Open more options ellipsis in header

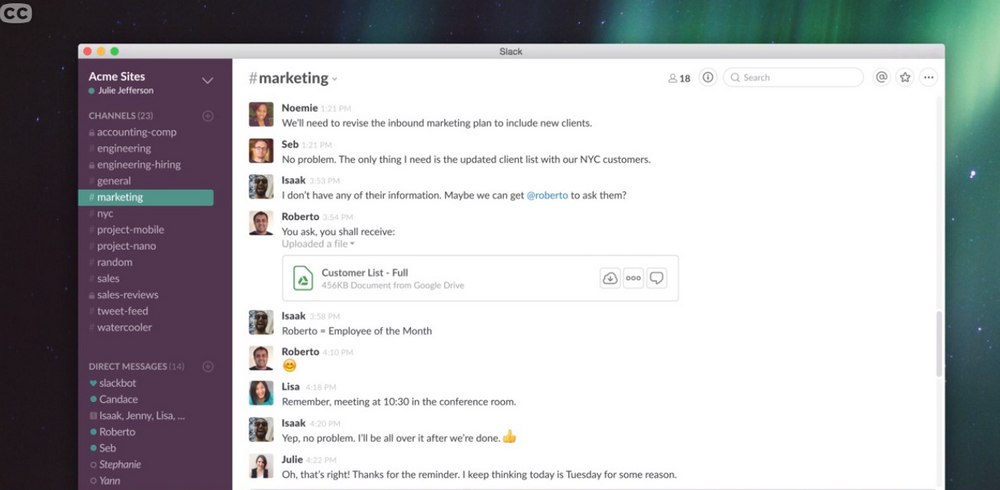click(x=929, y=77)
